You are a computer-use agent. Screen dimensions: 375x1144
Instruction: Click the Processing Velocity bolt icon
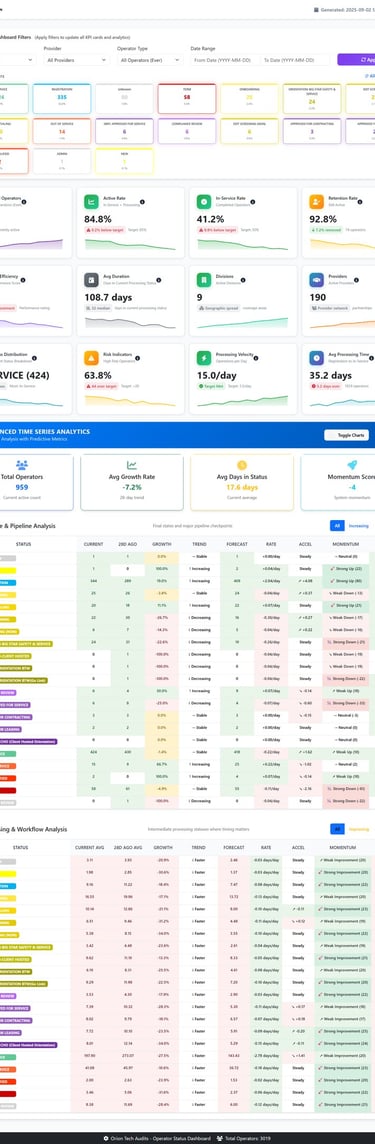pyautogui.click(x=204, y=358)
